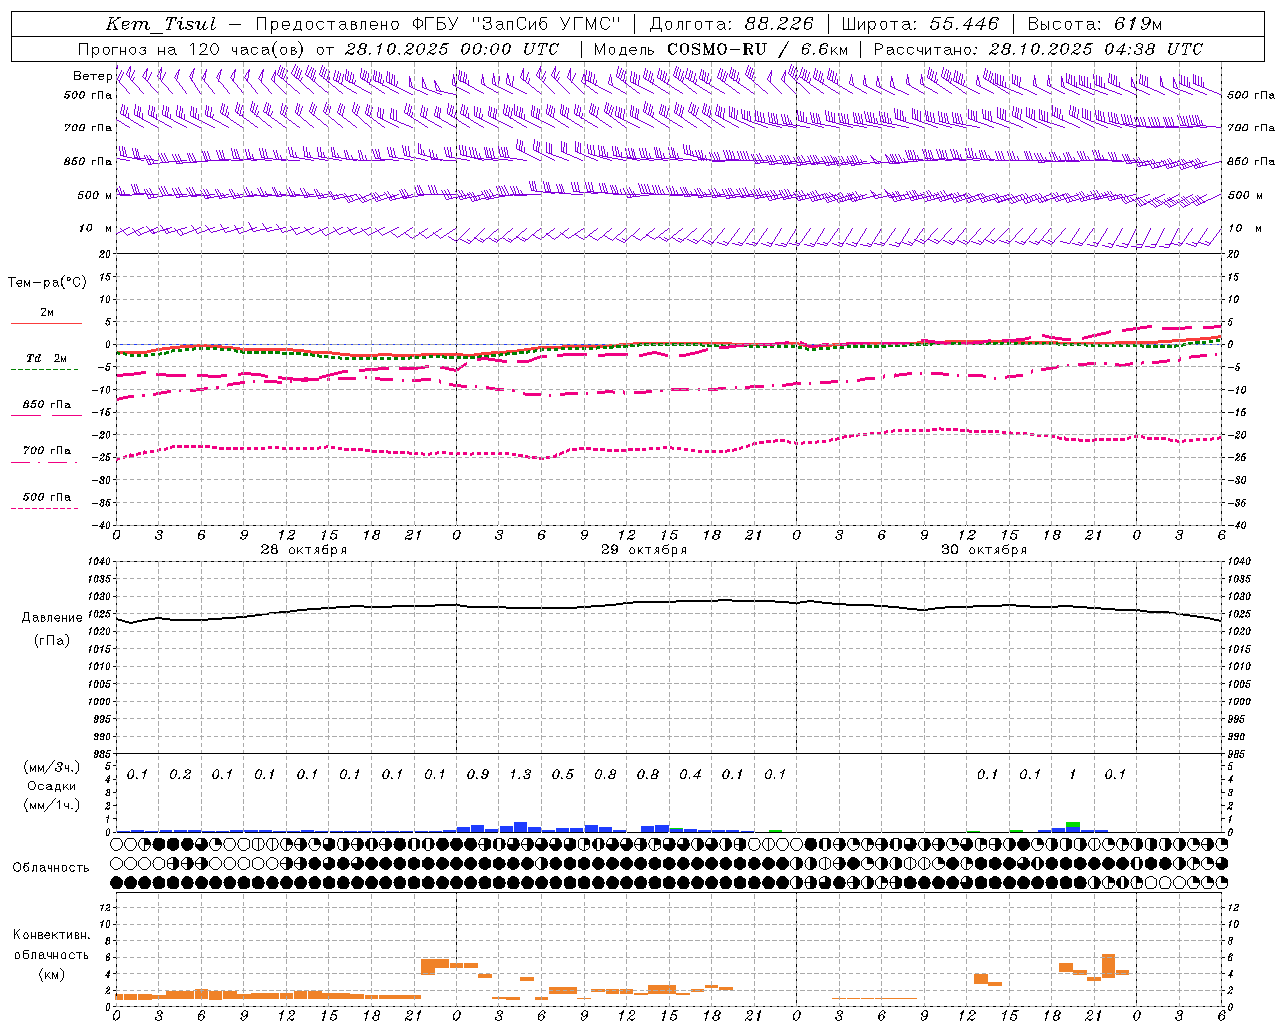Click the 'Давление' pressure panel label
The width and height of the screenshot is (1280, 1024).
[x=52, y=618]
